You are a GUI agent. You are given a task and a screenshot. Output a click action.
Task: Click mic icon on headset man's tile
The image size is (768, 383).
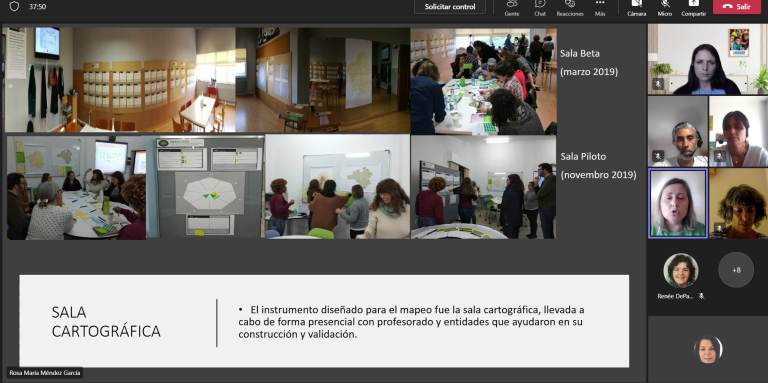pyautogui.click(x=658, y=156)
